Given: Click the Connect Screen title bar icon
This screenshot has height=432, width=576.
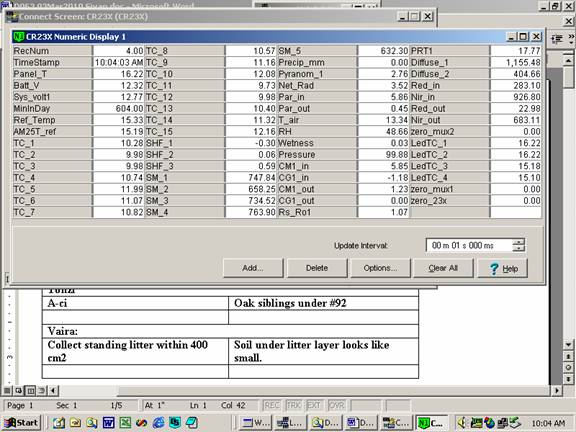Looking at the screenshot, I should (x=12, y=17).
